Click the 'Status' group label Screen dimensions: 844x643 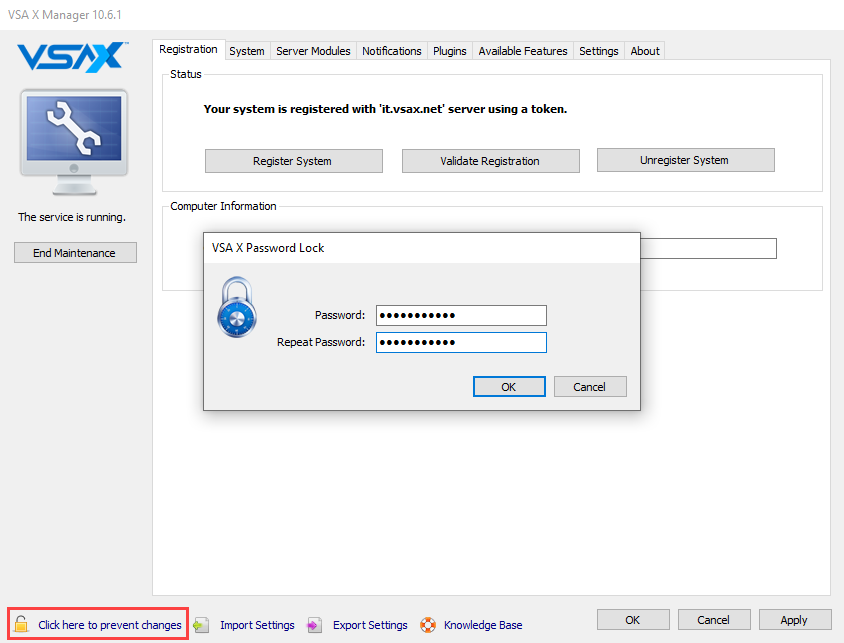[186, 74]
